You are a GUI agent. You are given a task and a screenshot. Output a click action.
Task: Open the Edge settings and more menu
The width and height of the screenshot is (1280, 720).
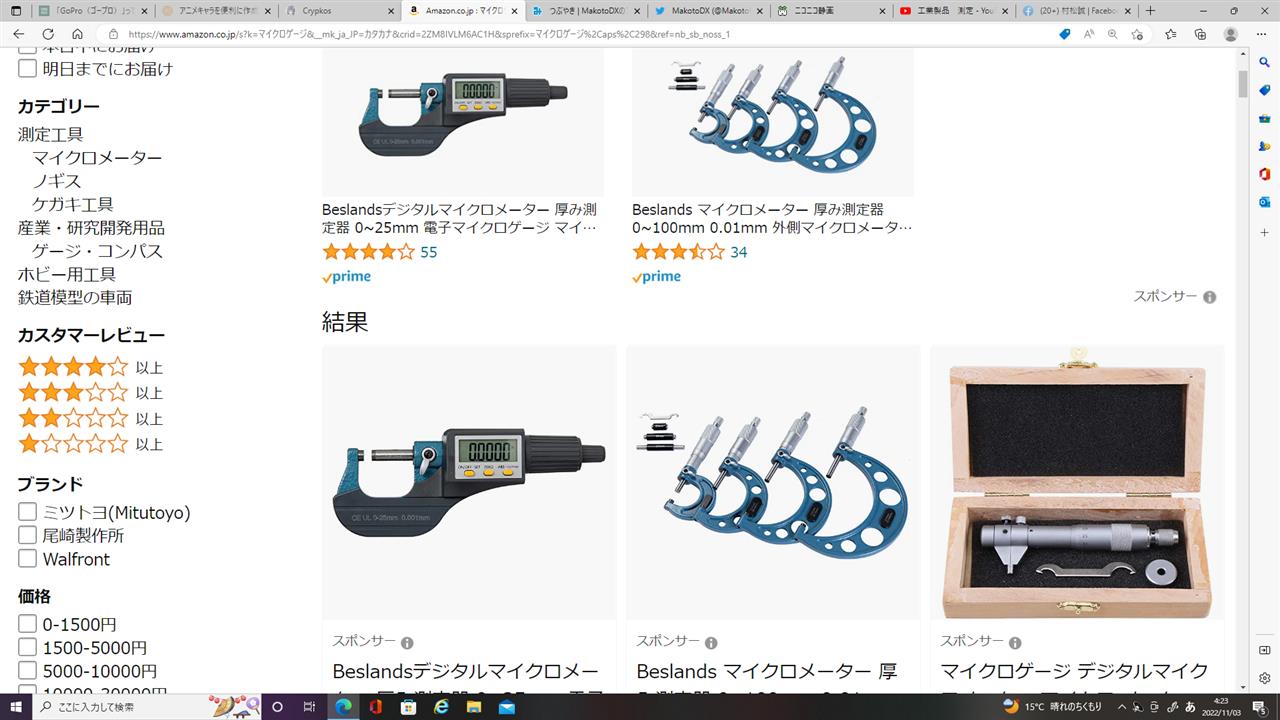point(1261,34)
